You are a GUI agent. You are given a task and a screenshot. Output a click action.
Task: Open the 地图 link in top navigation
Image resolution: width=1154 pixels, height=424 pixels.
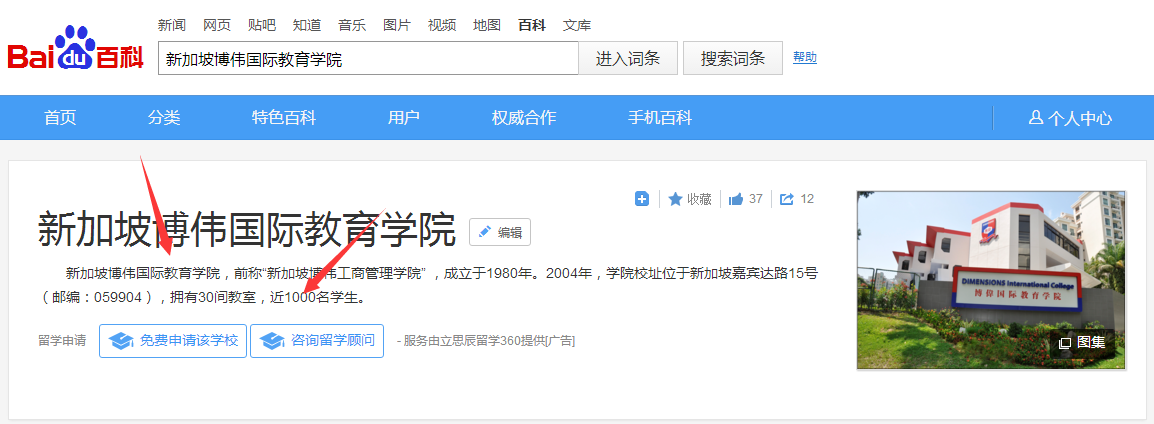(486, 25)
